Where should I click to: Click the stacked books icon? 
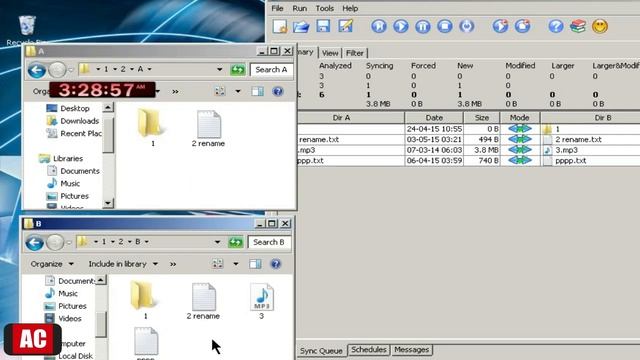click(578, 26)
